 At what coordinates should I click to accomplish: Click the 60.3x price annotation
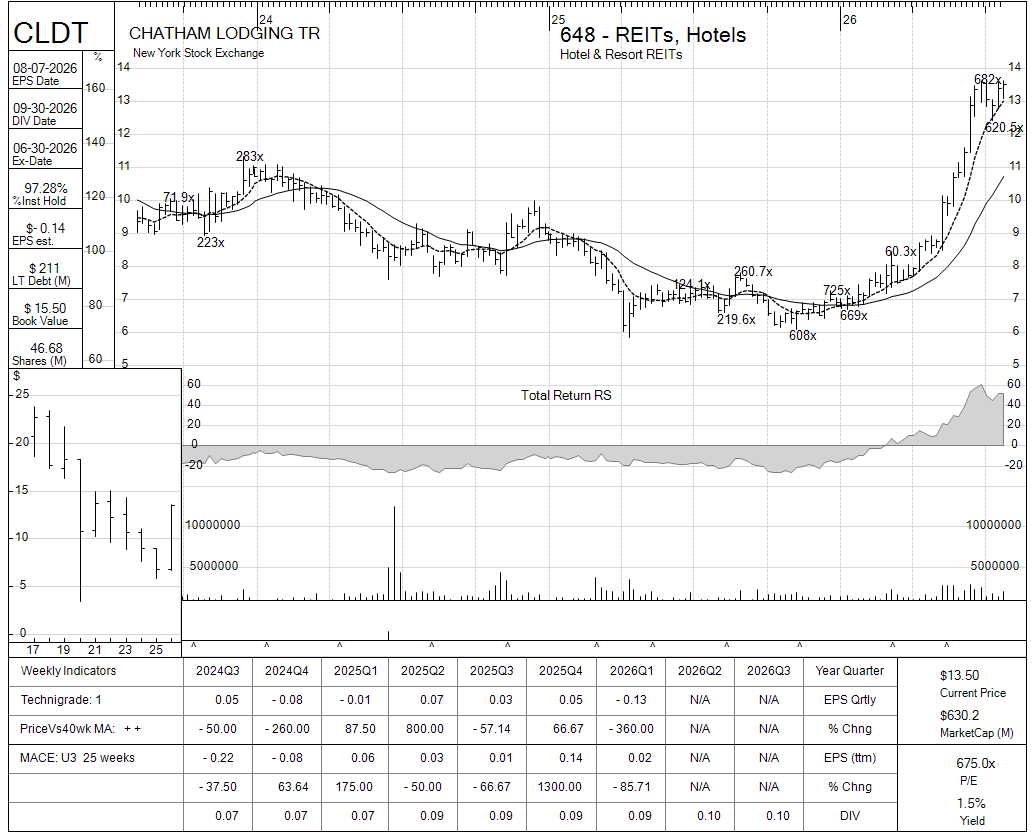click(900, 251)
